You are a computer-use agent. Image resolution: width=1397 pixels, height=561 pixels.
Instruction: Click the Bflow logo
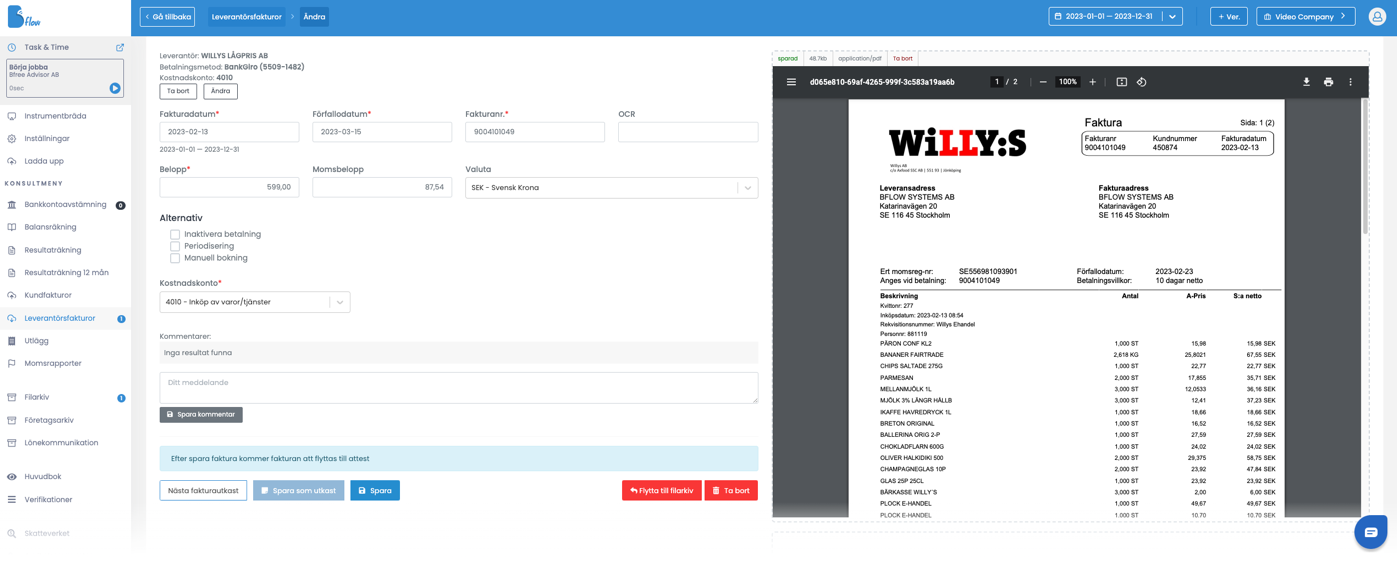click(x=24, y=17)
